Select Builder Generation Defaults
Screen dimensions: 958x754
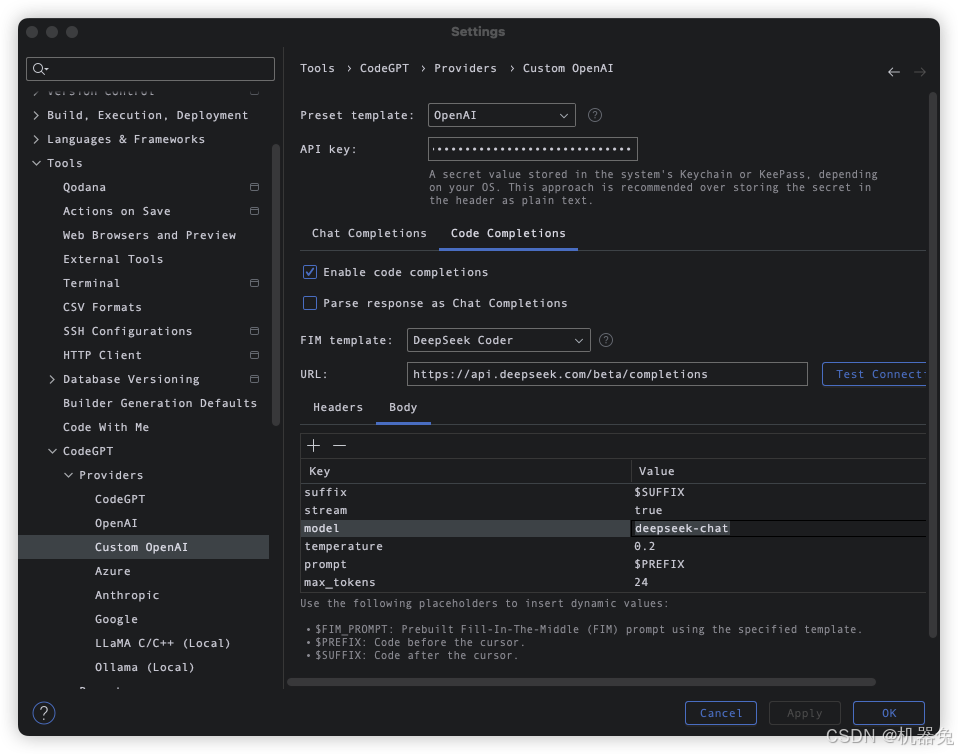pyautogui.click(x=159, y=403)
